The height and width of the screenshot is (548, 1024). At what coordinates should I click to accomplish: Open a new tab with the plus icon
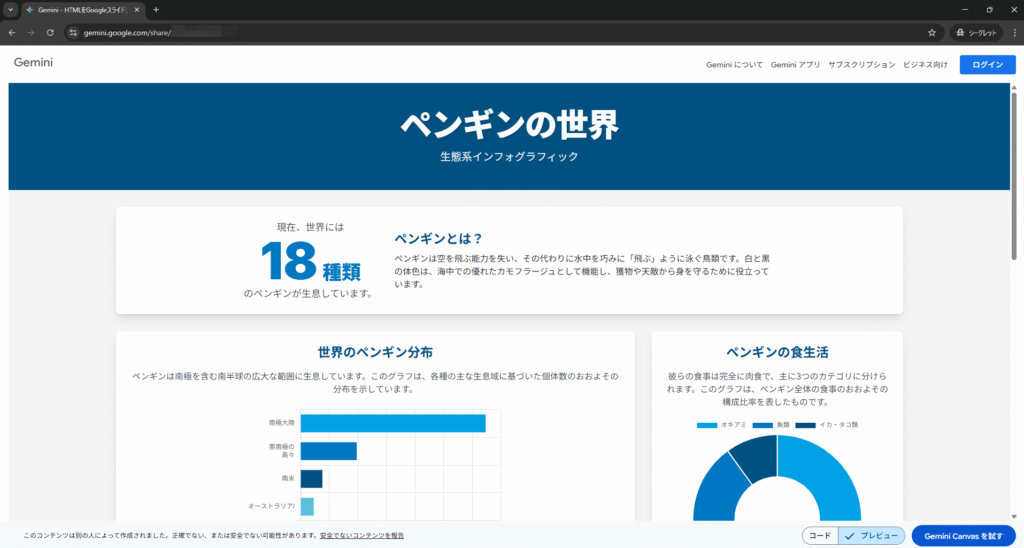[x=156, y=9]
